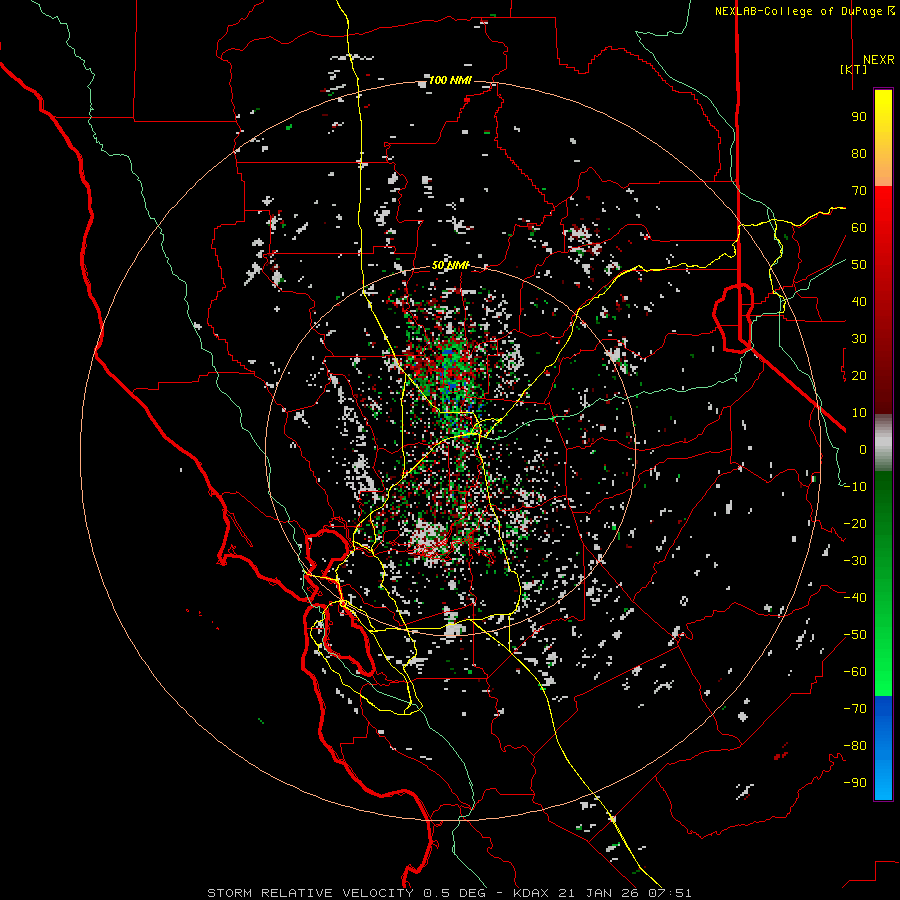Screen dimensions: 900x900
Task: Click the KDAX station identifier in caption
Action: pos(529,893)
